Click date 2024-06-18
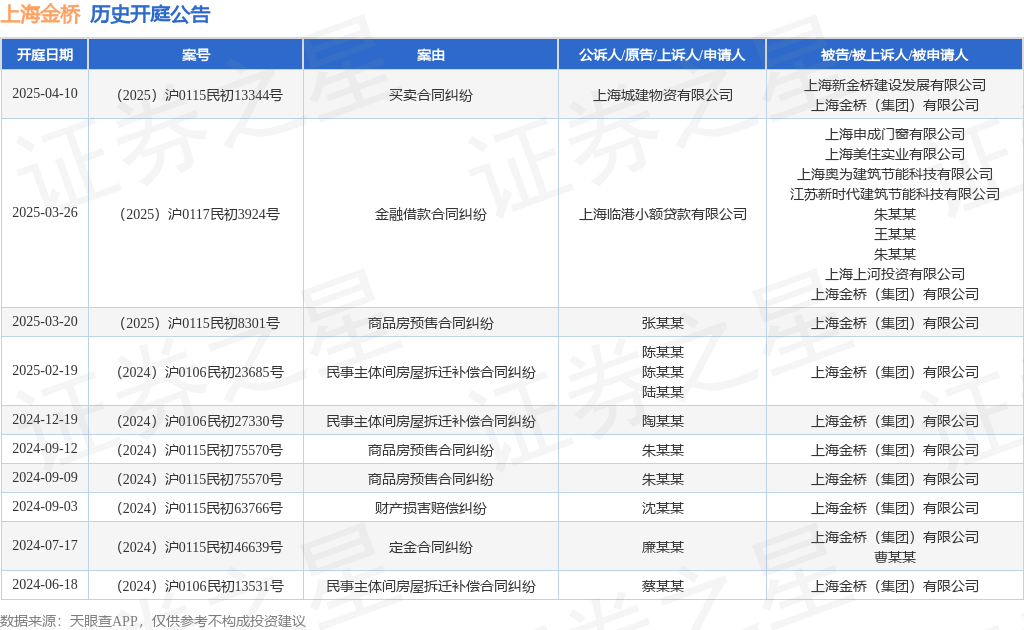This screenshot has width=1024, height=630. (x=44, y=585)
